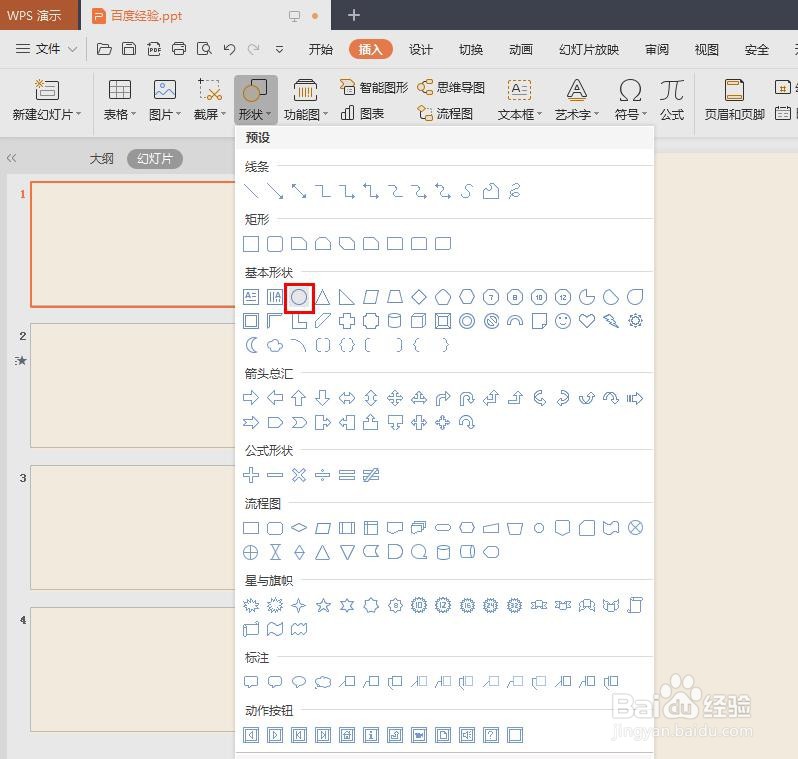Pick the information action button shape
This screenshot has height=759, width=798.
[371, 735]
